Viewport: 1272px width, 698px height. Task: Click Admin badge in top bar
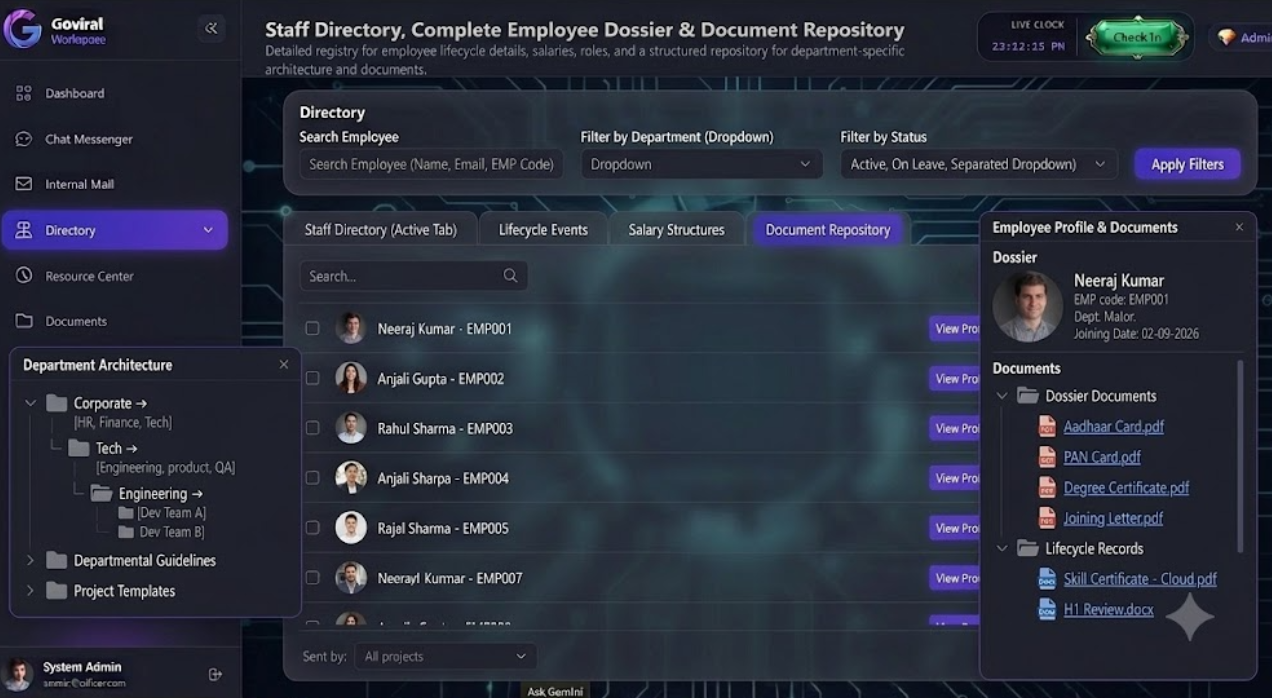[x=1241, y=37]
